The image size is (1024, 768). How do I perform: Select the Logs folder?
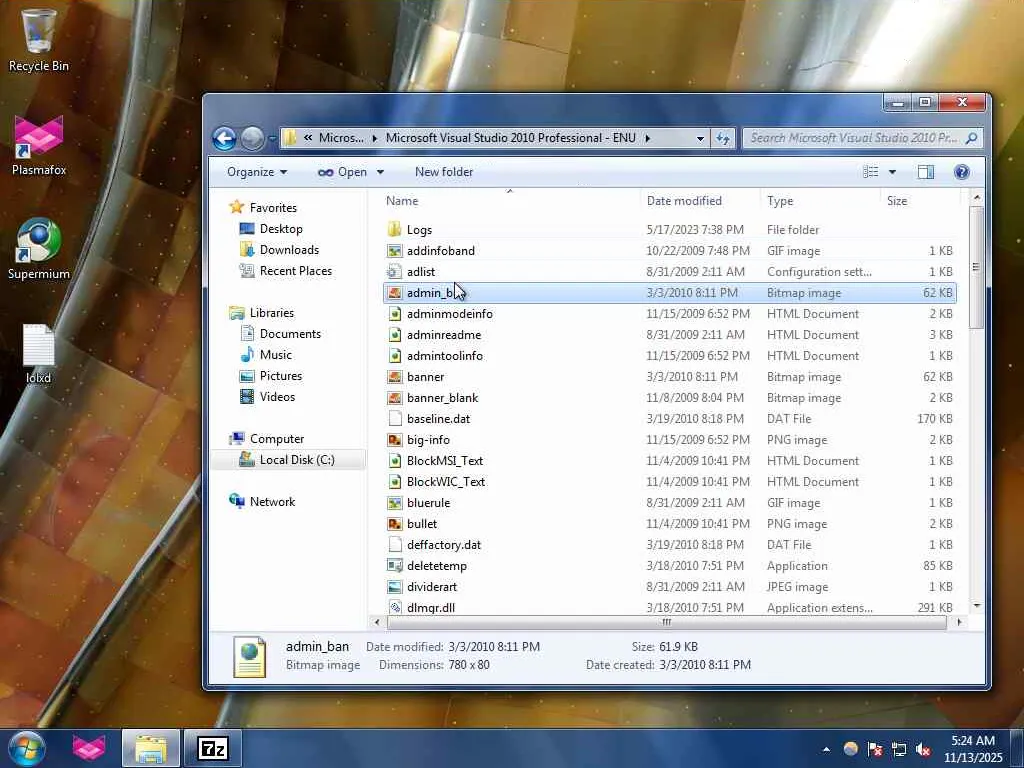click(669, 230)
